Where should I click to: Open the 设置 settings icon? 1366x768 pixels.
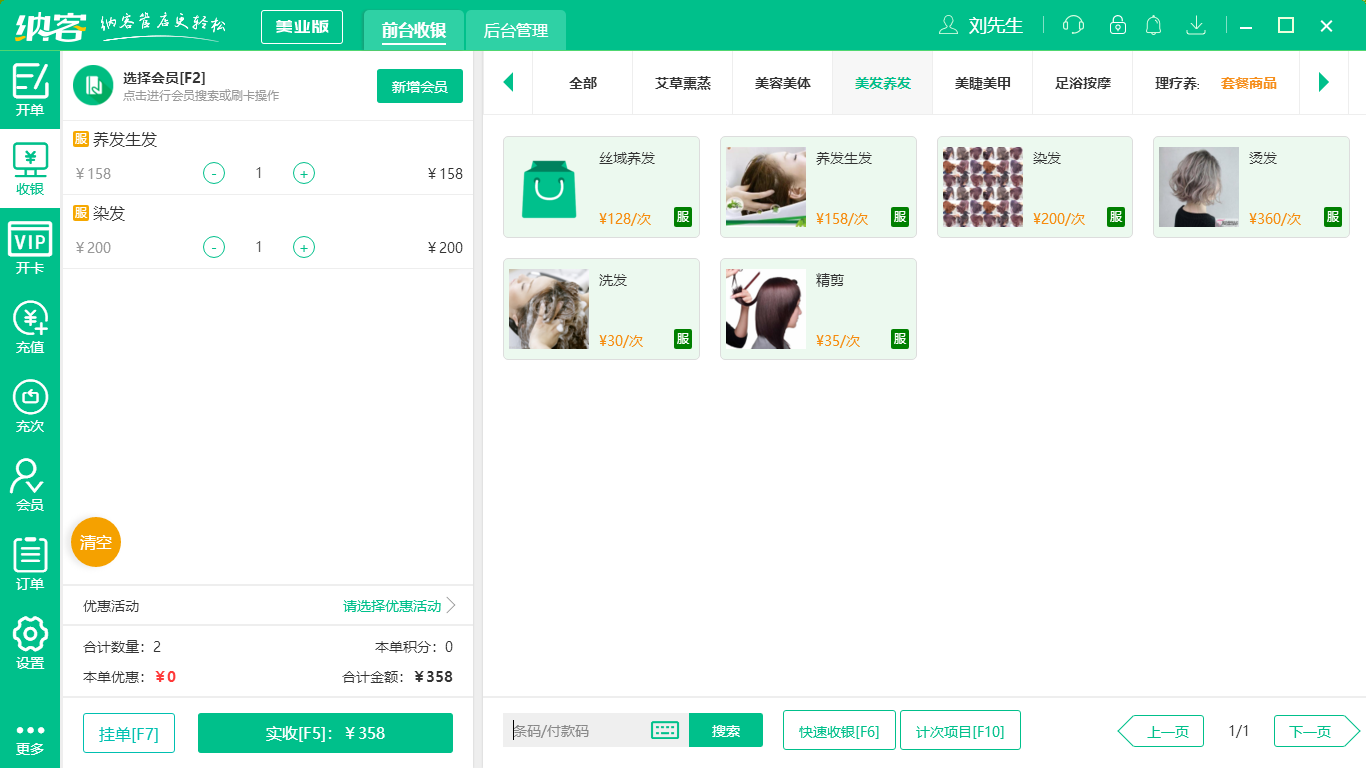point(30,636)
